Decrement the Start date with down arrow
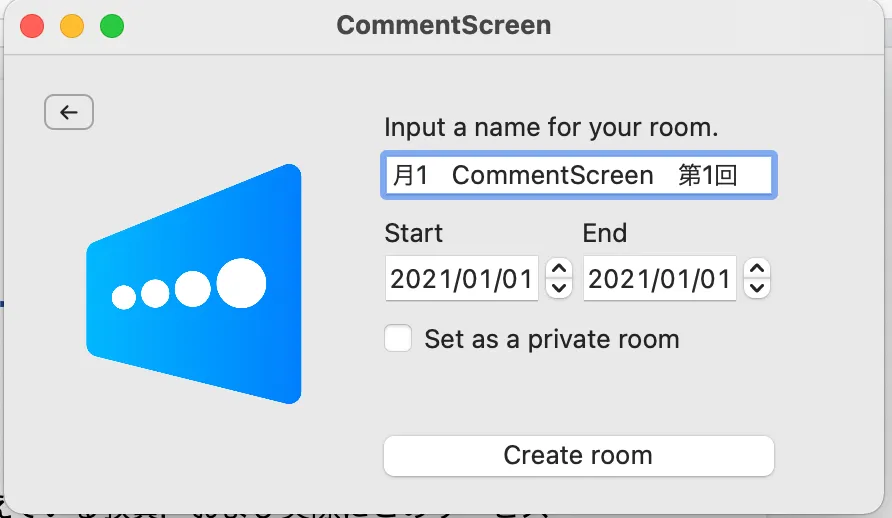Image resolution: width=892 pixels, height=518 pixels. coord(560,288)
